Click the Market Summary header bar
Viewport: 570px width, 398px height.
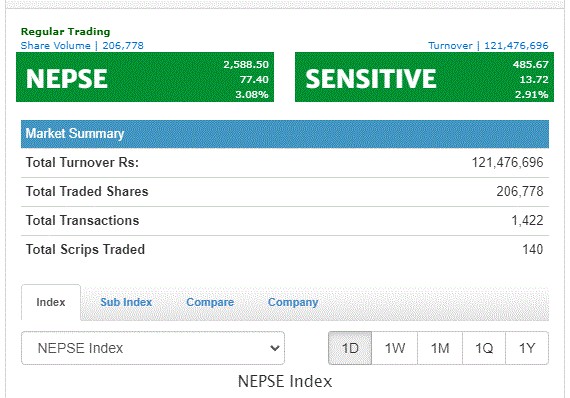[x=285, y=134]
